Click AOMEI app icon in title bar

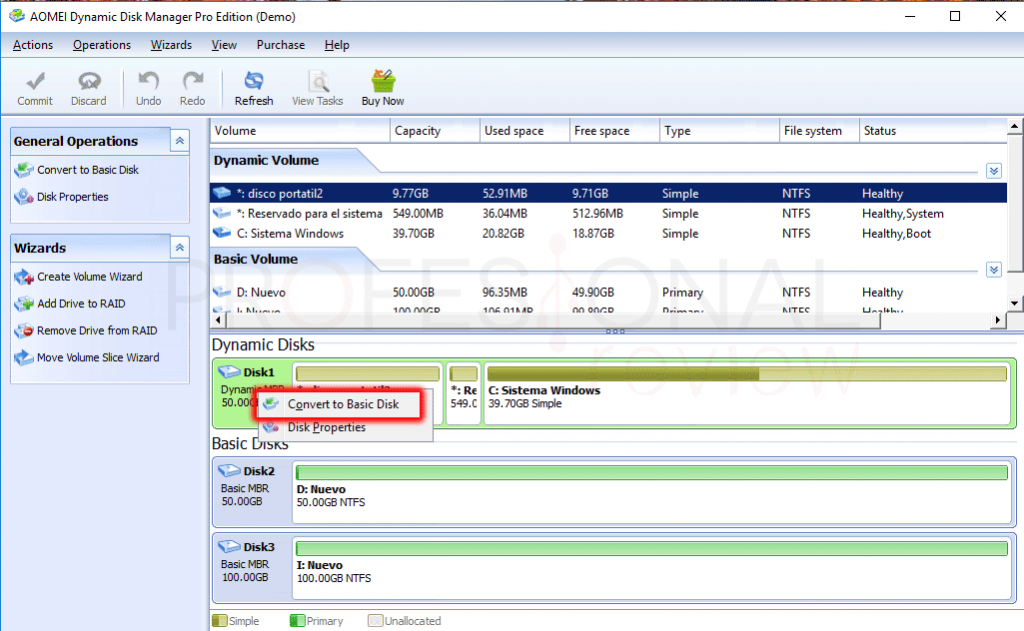16,16
